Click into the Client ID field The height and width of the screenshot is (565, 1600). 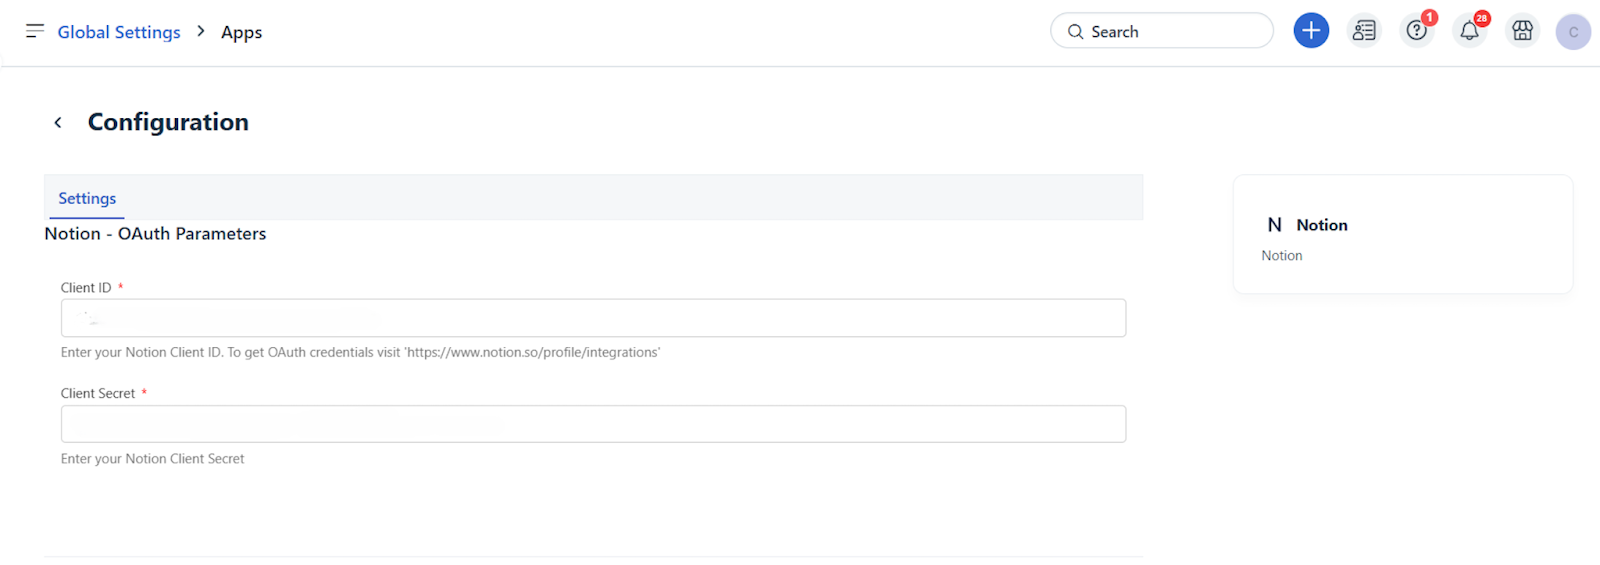pyautogui.click(x=593, y=318)
